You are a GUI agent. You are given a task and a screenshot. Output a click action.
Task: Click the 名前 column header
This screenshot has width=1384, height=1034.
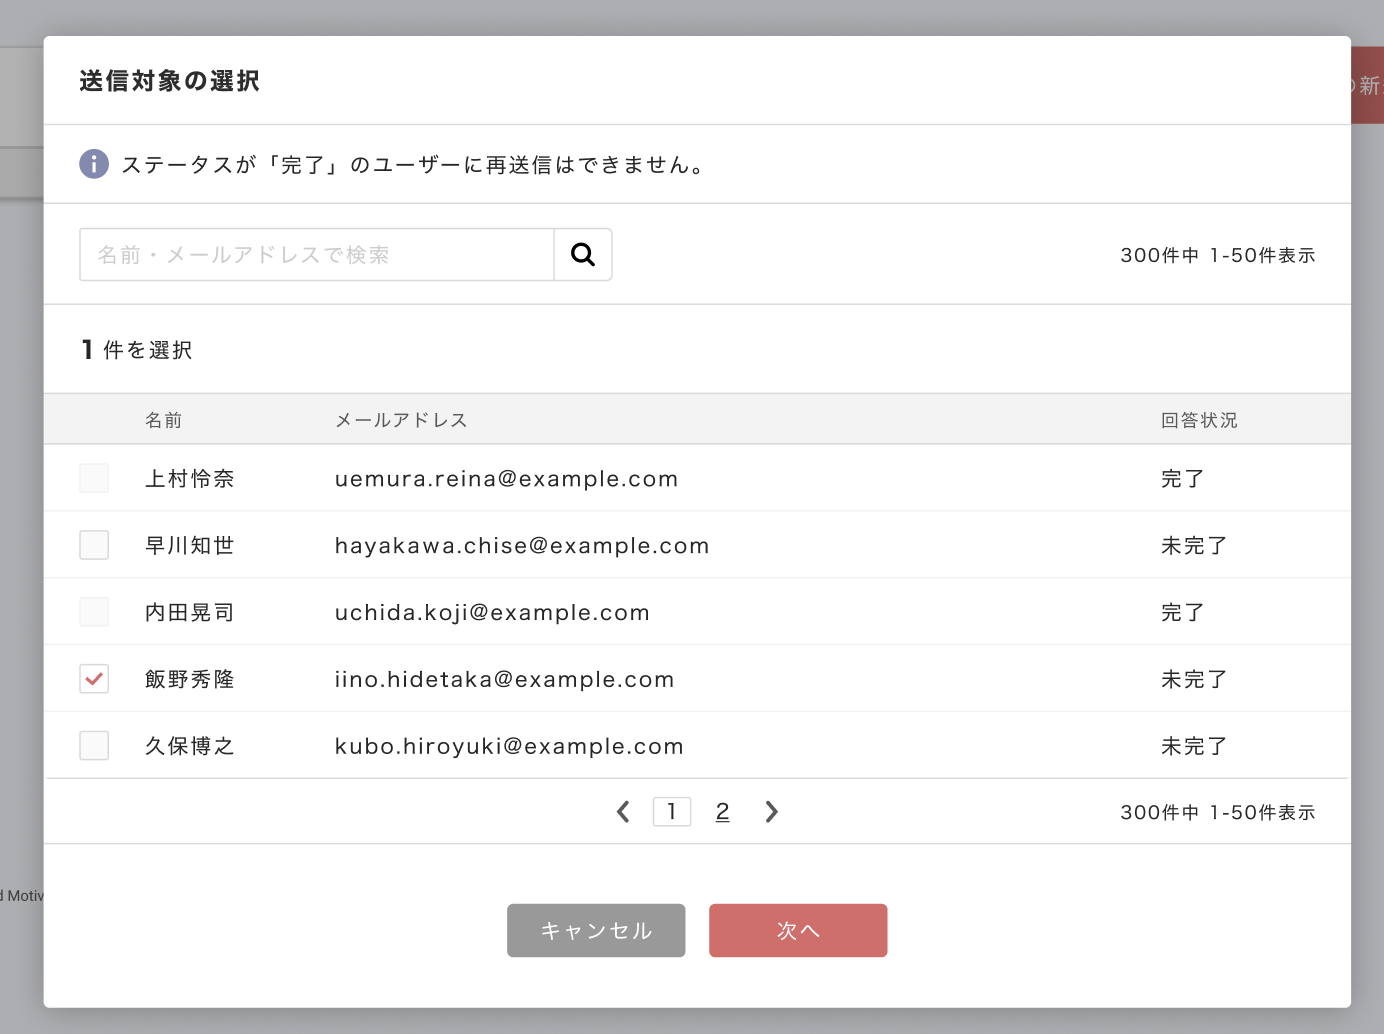[164, 420]
